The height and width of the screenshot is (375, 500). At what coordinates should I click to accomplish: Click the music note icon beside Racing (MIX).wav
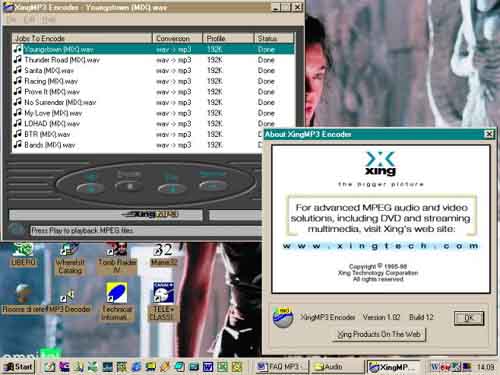click(18, 81)
